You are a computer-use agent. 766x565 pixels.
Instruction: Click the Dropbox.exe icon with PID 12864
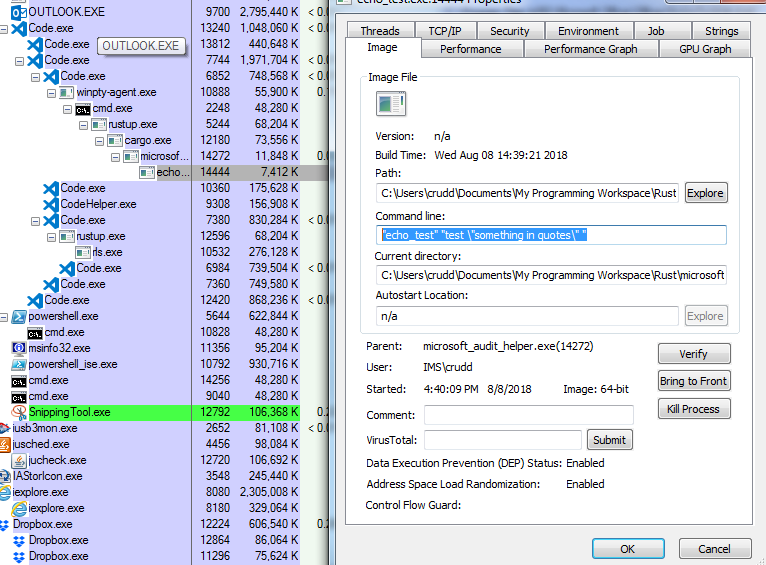(x=19, y=541)
